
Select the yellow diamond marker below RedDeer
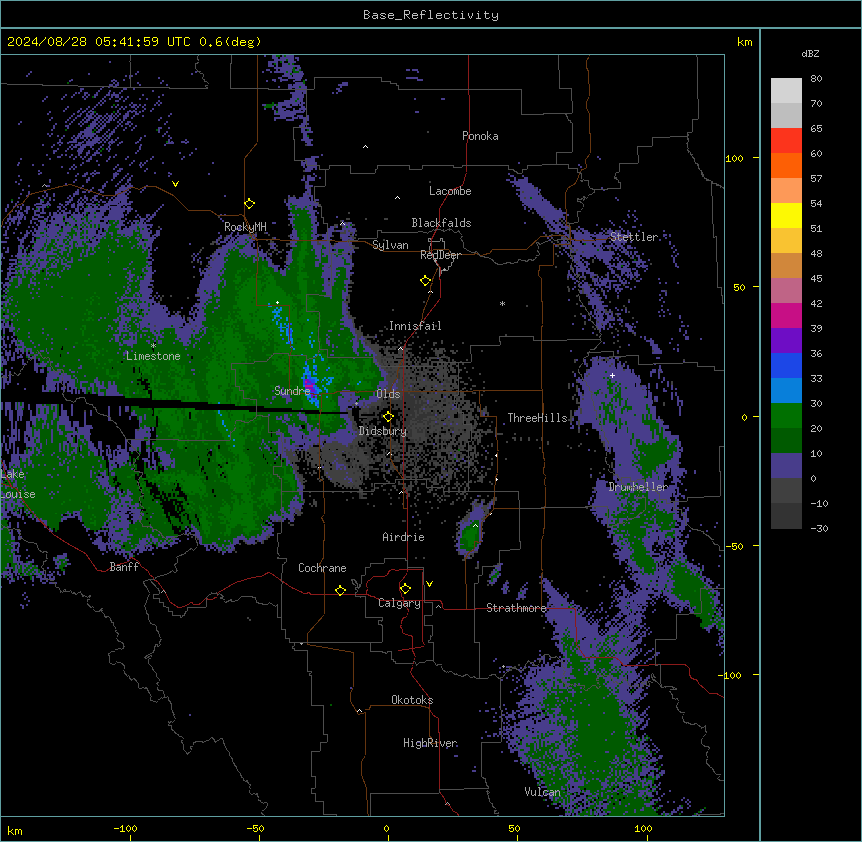coord(426,281)
